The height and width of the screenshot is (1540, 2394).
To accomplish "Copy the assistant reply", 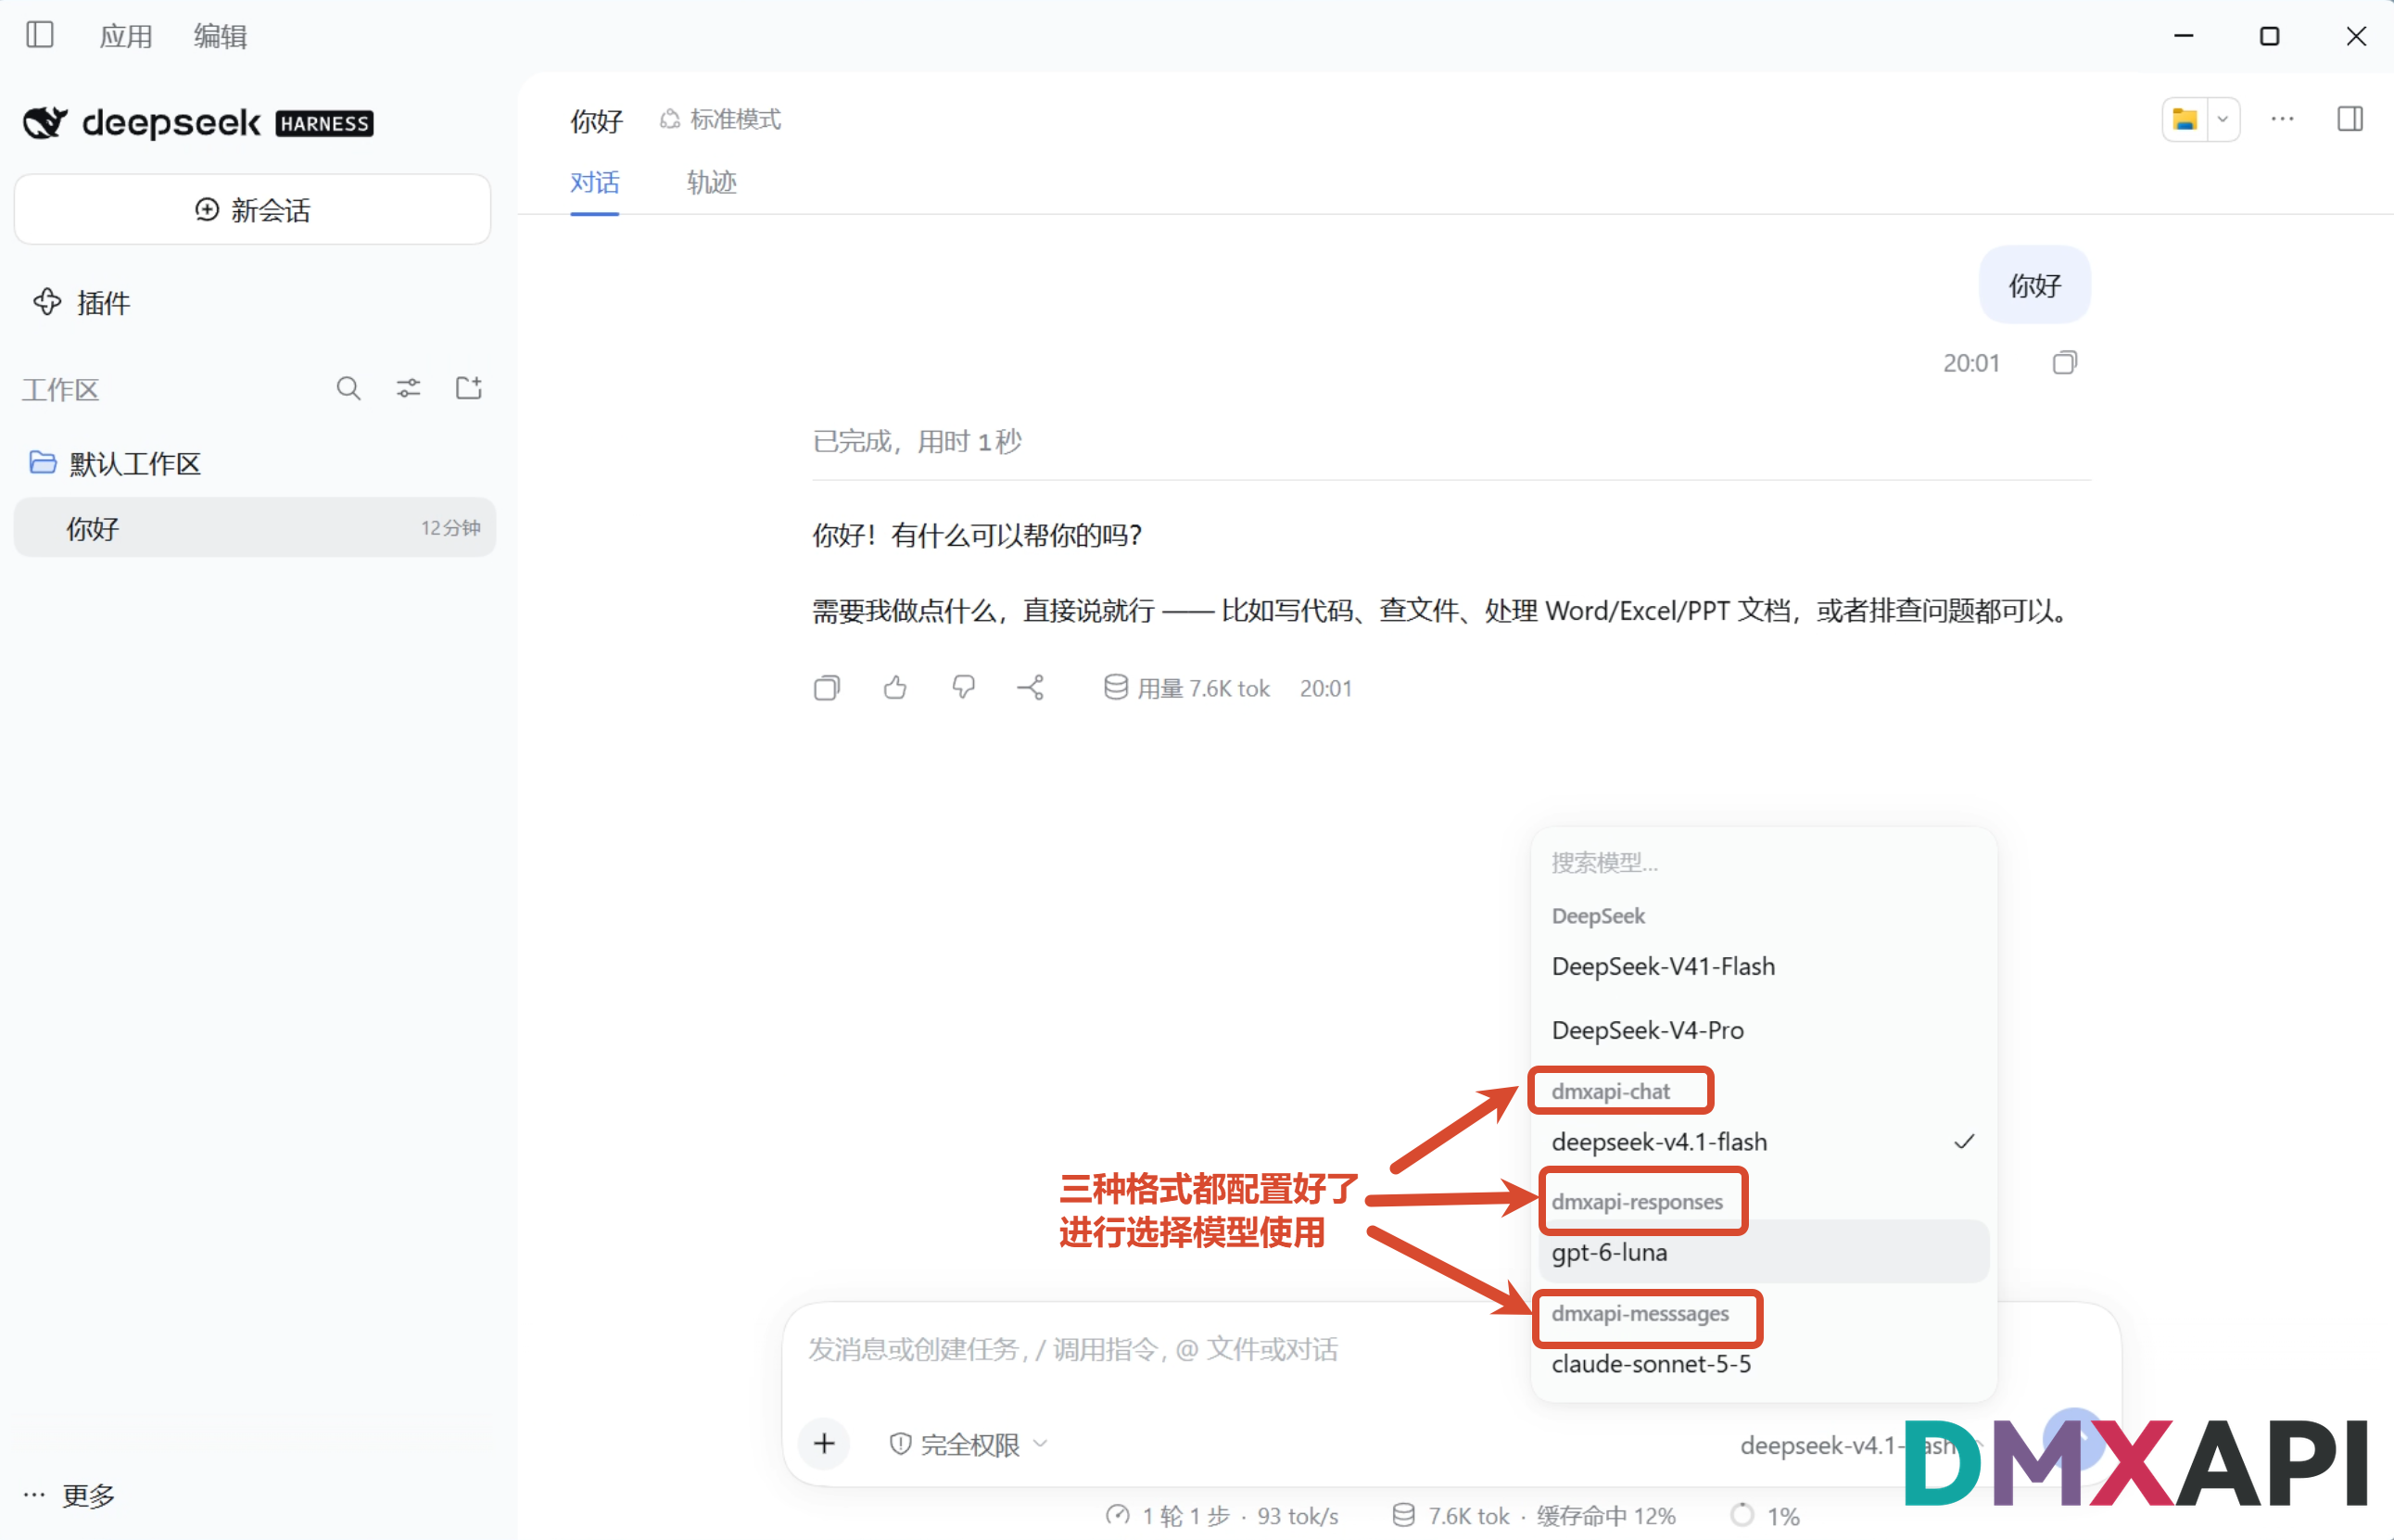I will point(827,687).
